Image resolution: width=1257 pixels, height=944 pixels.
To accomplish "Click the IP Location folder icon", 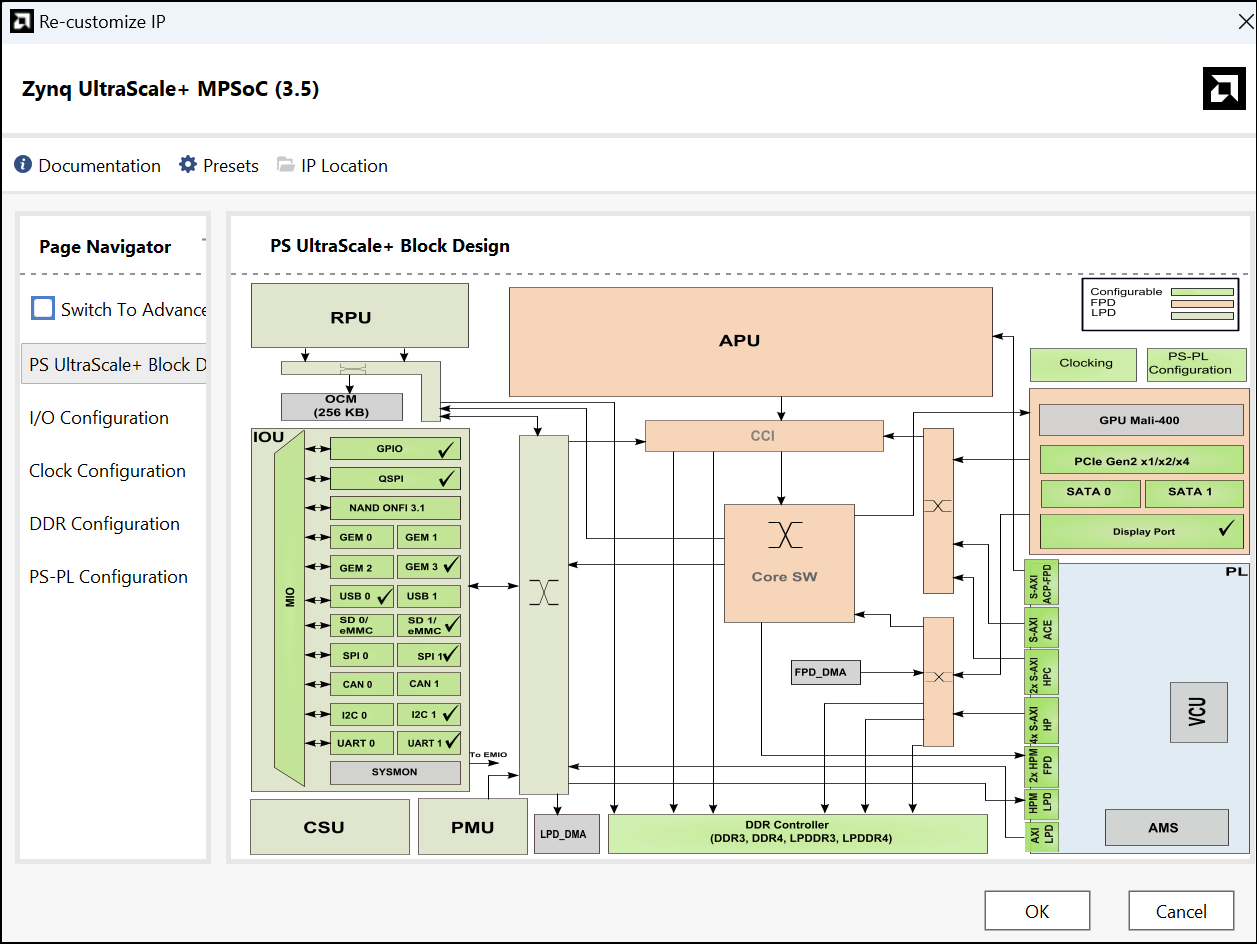I will coord(286,165).
